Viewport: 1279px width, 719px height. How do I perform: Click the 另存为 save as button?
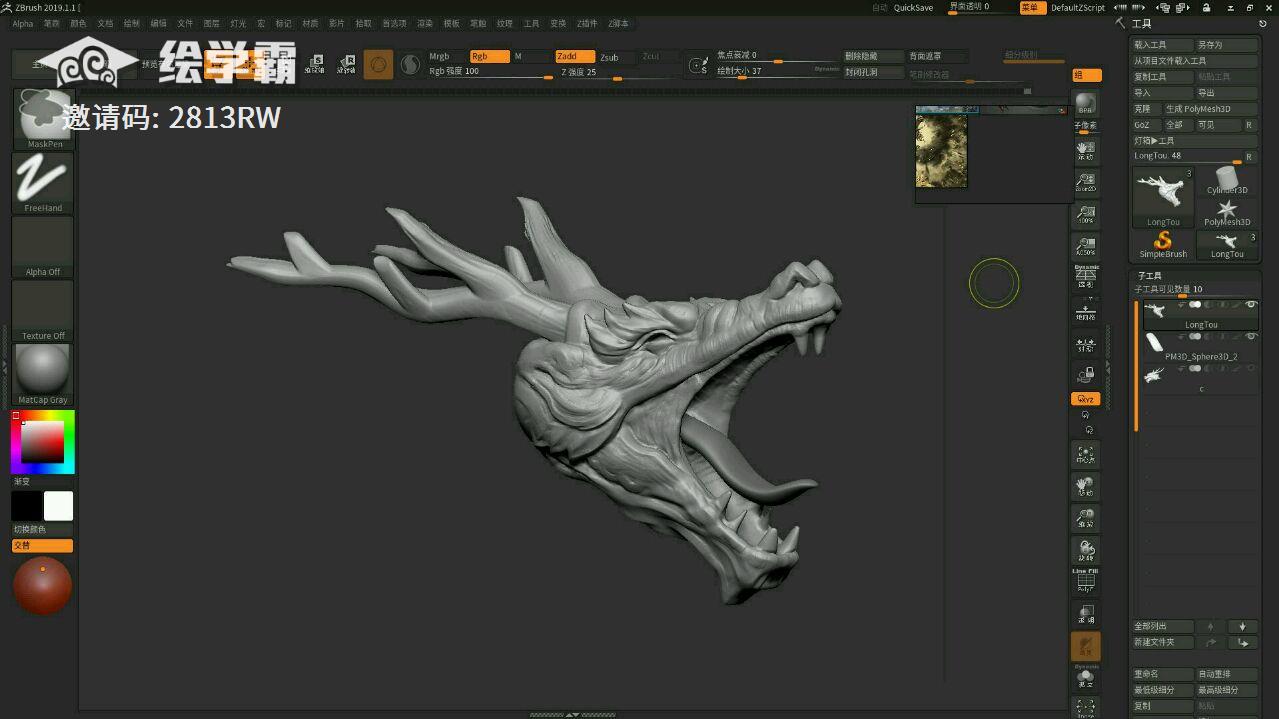(x=1227, y=45)
